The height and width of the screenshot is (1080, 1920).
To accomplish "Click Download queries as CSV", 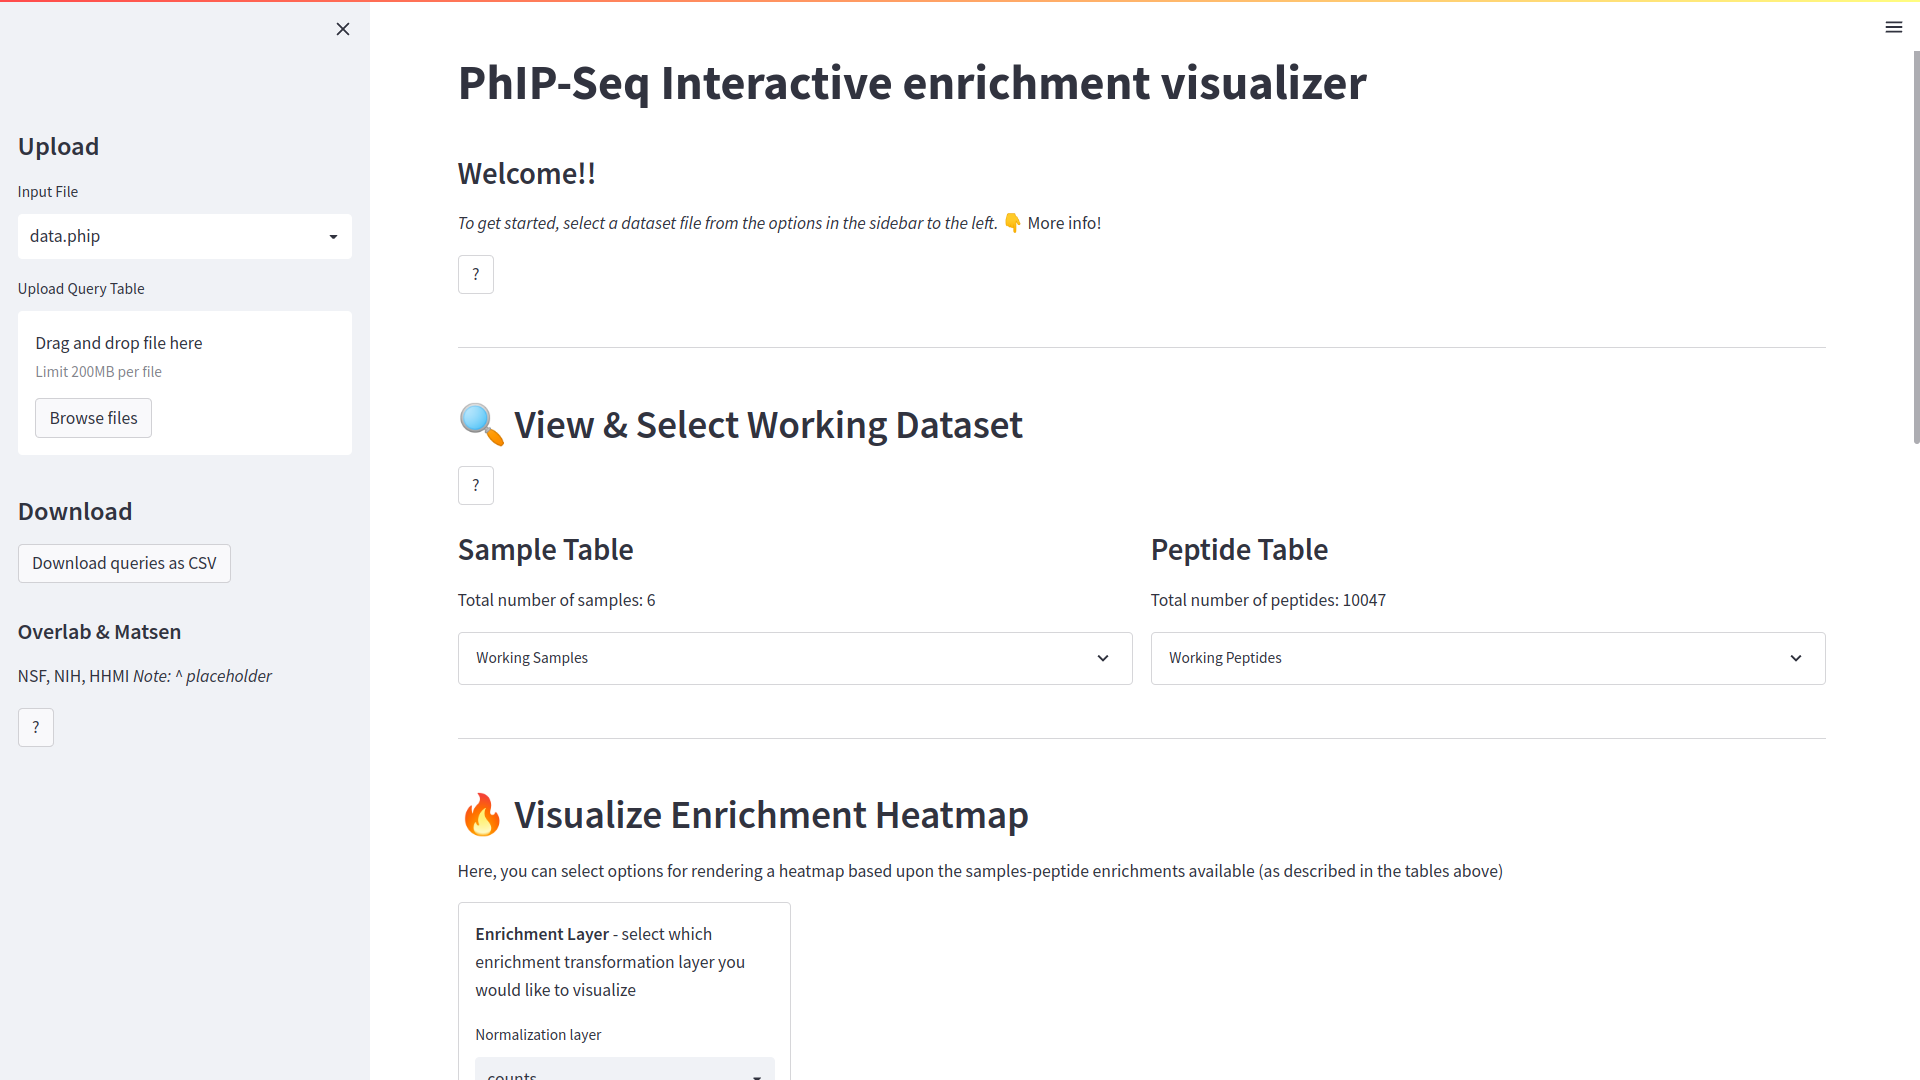I will [x=124, y=563].
